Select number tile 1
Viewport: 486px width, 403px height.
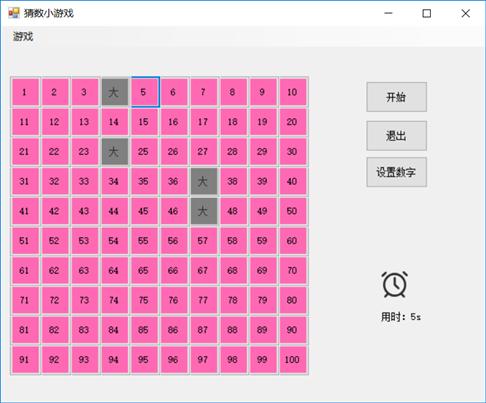click(x=25, y=92)
